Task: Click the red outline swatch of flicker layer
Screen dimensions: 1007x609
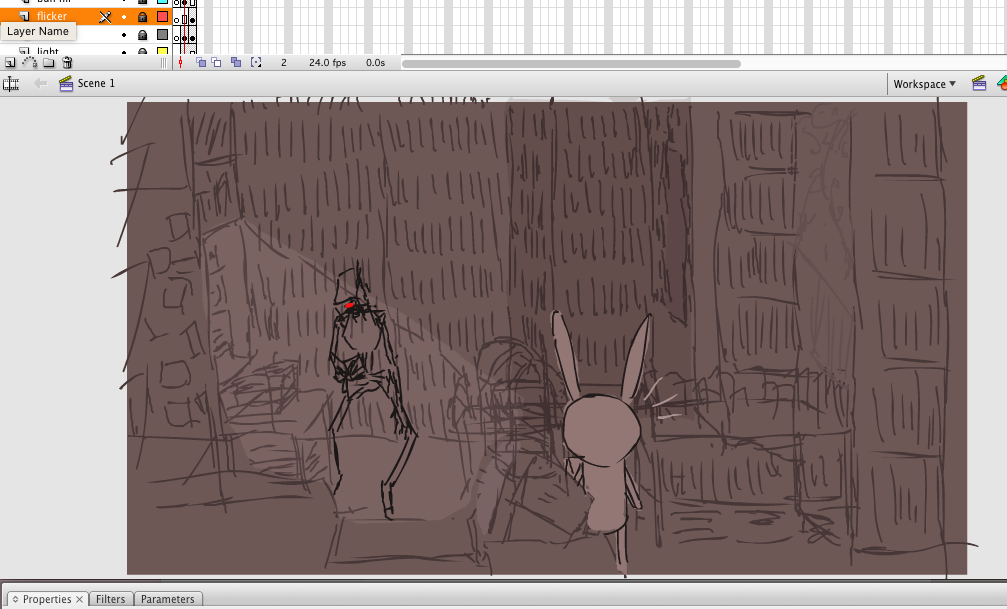Action: [162, 17]
